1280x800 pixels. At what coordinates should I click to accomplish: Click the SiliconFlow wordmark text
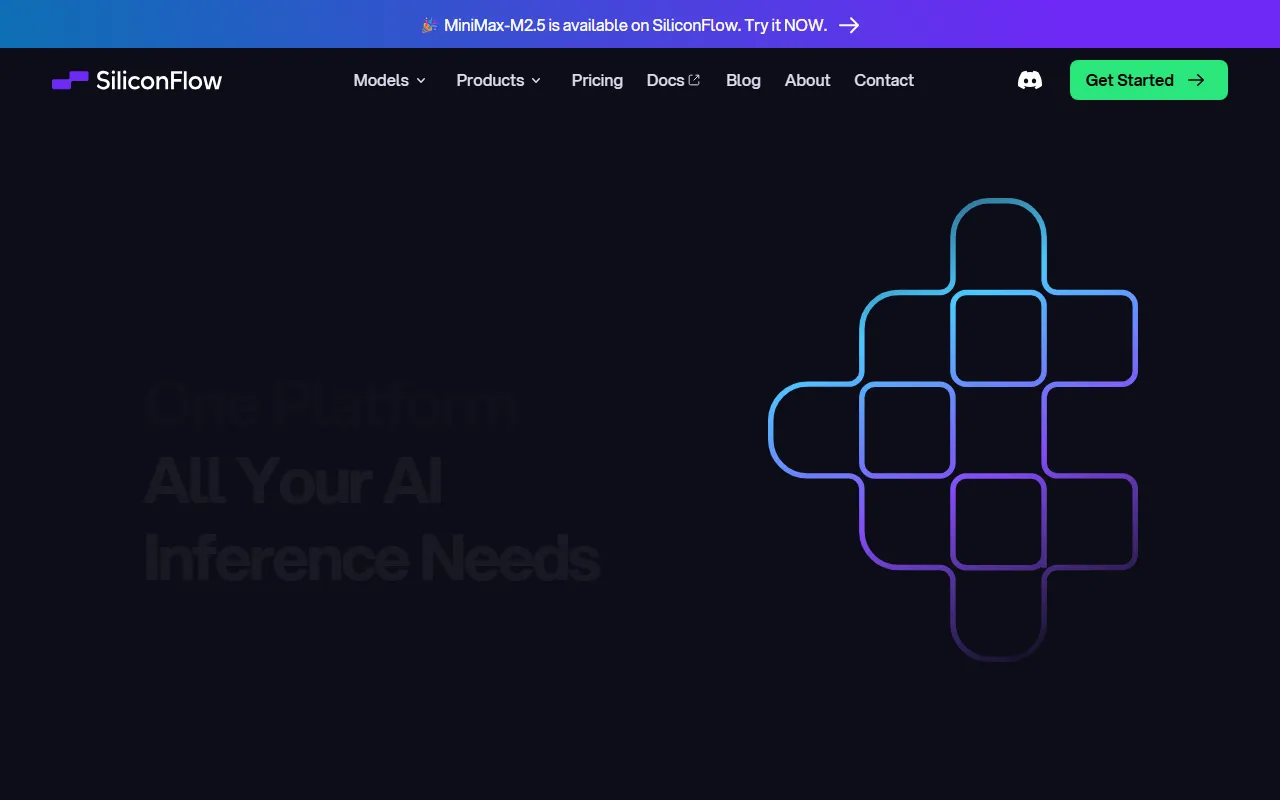click(159, 80)
